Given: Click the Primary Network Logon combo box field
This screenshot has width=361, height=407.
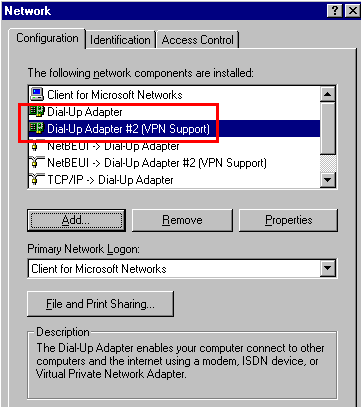Looking at the screenshot, I should (182, 268).
